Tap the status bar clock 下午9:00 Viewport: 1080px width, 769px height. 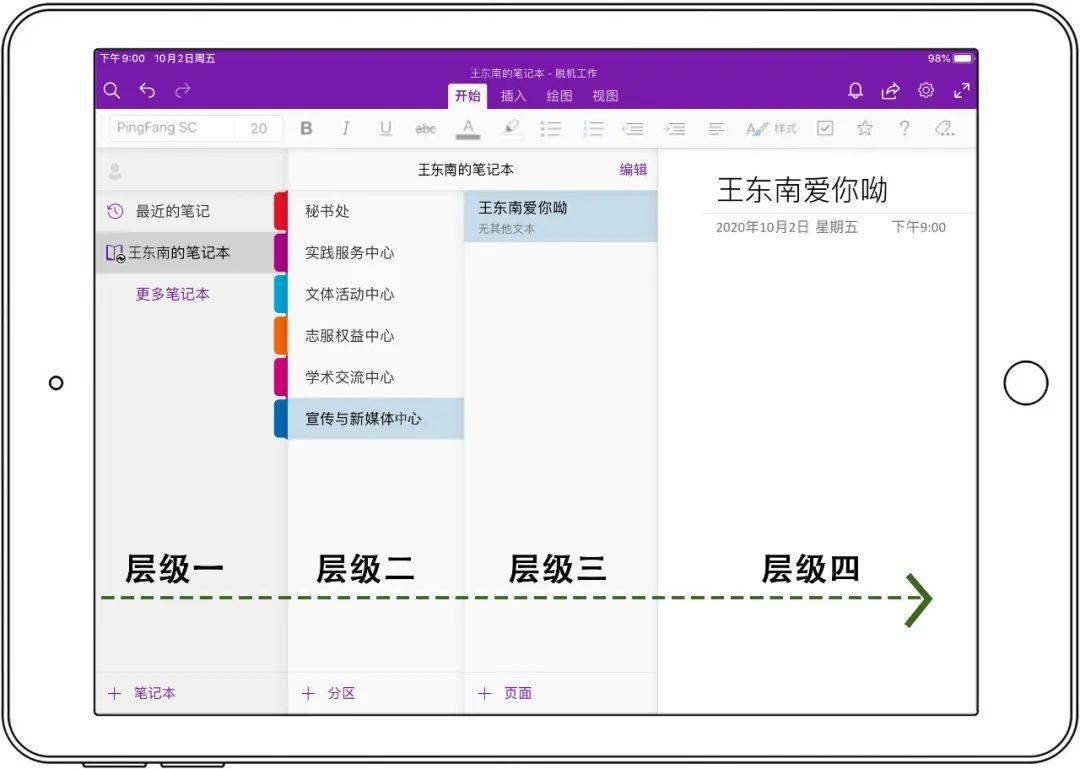(123, 59)
